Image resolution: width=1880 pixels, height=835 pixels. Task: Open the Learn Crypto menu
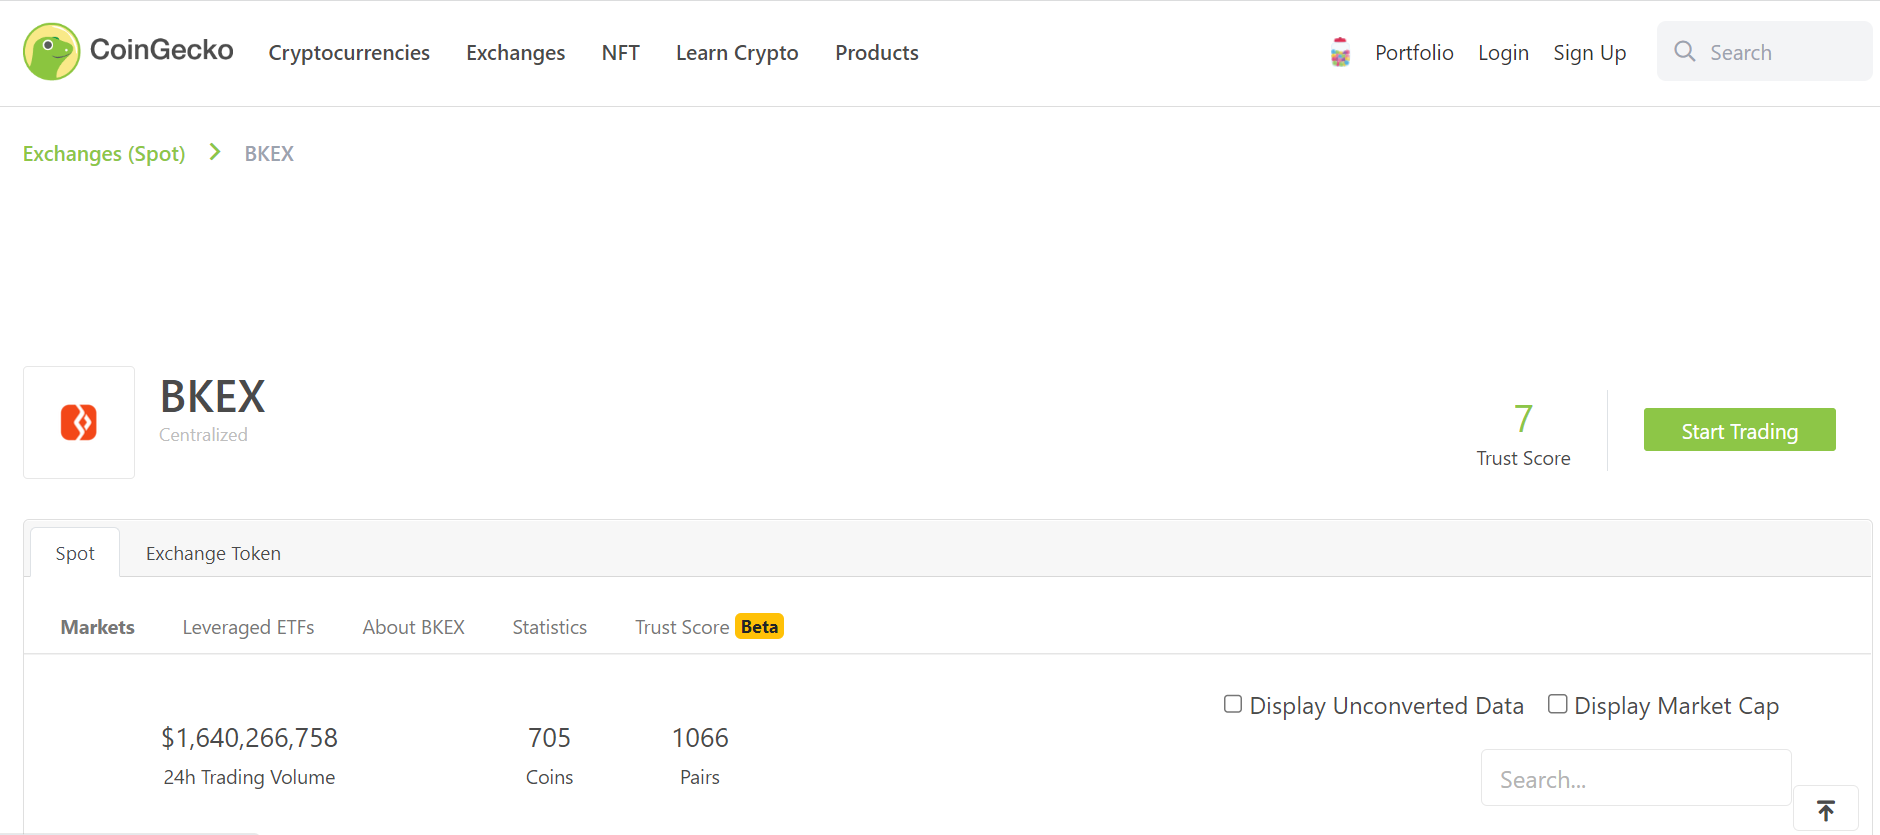pos(737,53)
